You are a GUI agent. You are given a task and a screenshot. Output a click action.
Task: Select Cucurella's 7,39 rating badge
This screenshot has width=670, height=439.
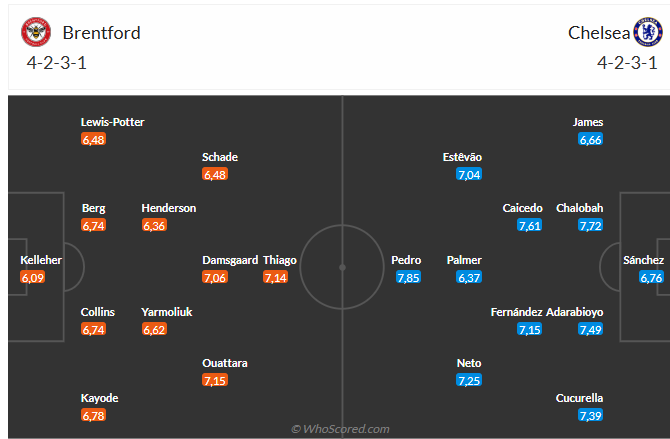[x=590, y=415]
